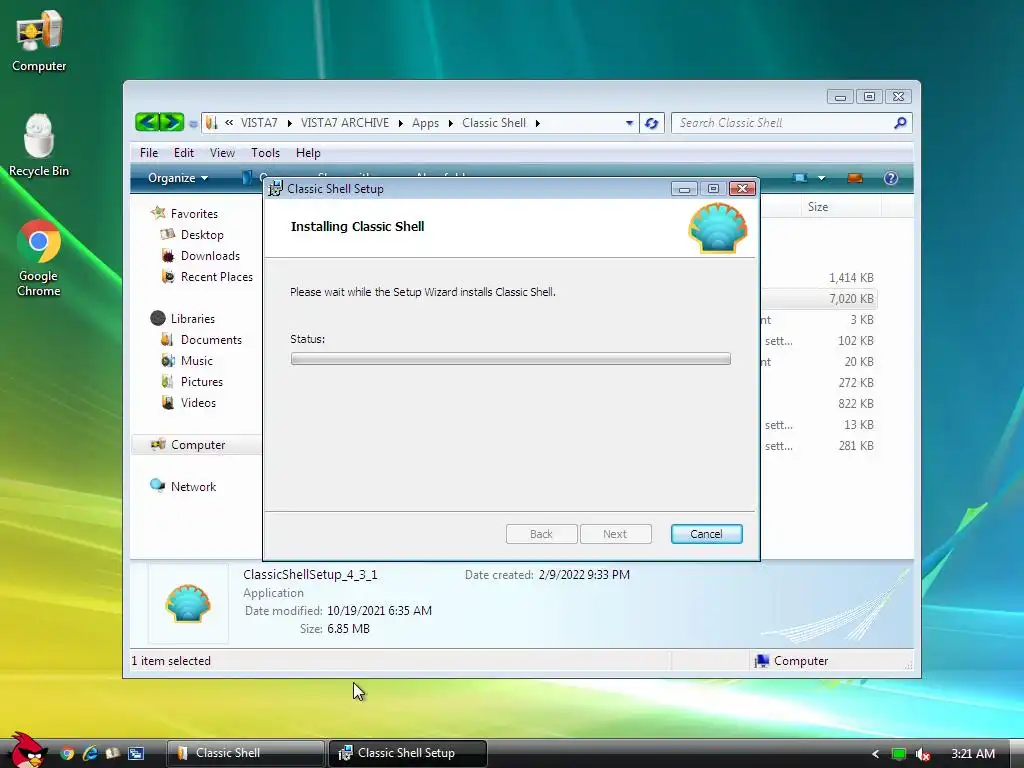
Task: Focus the Search Classic Shell field
Action: pyautogui.click(x=784, y=123)
